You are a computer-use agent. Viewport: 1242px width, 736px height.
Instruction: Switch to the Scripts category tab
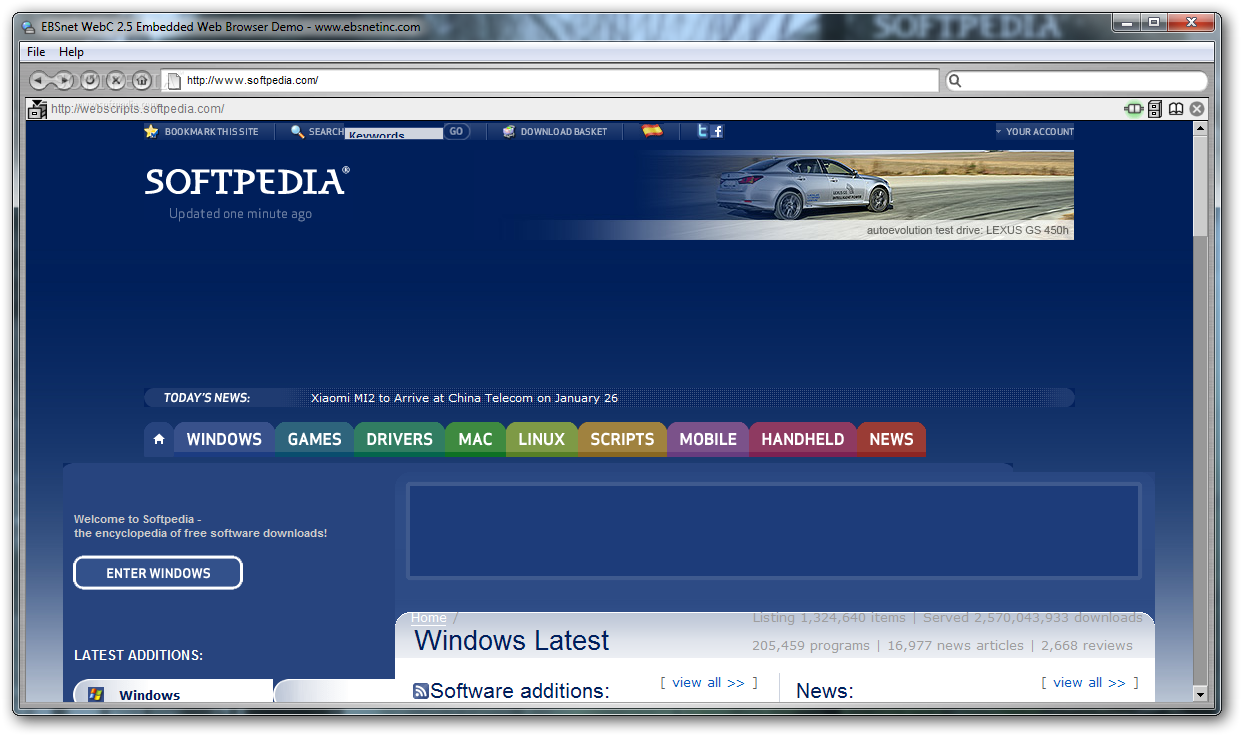point(622,439)
